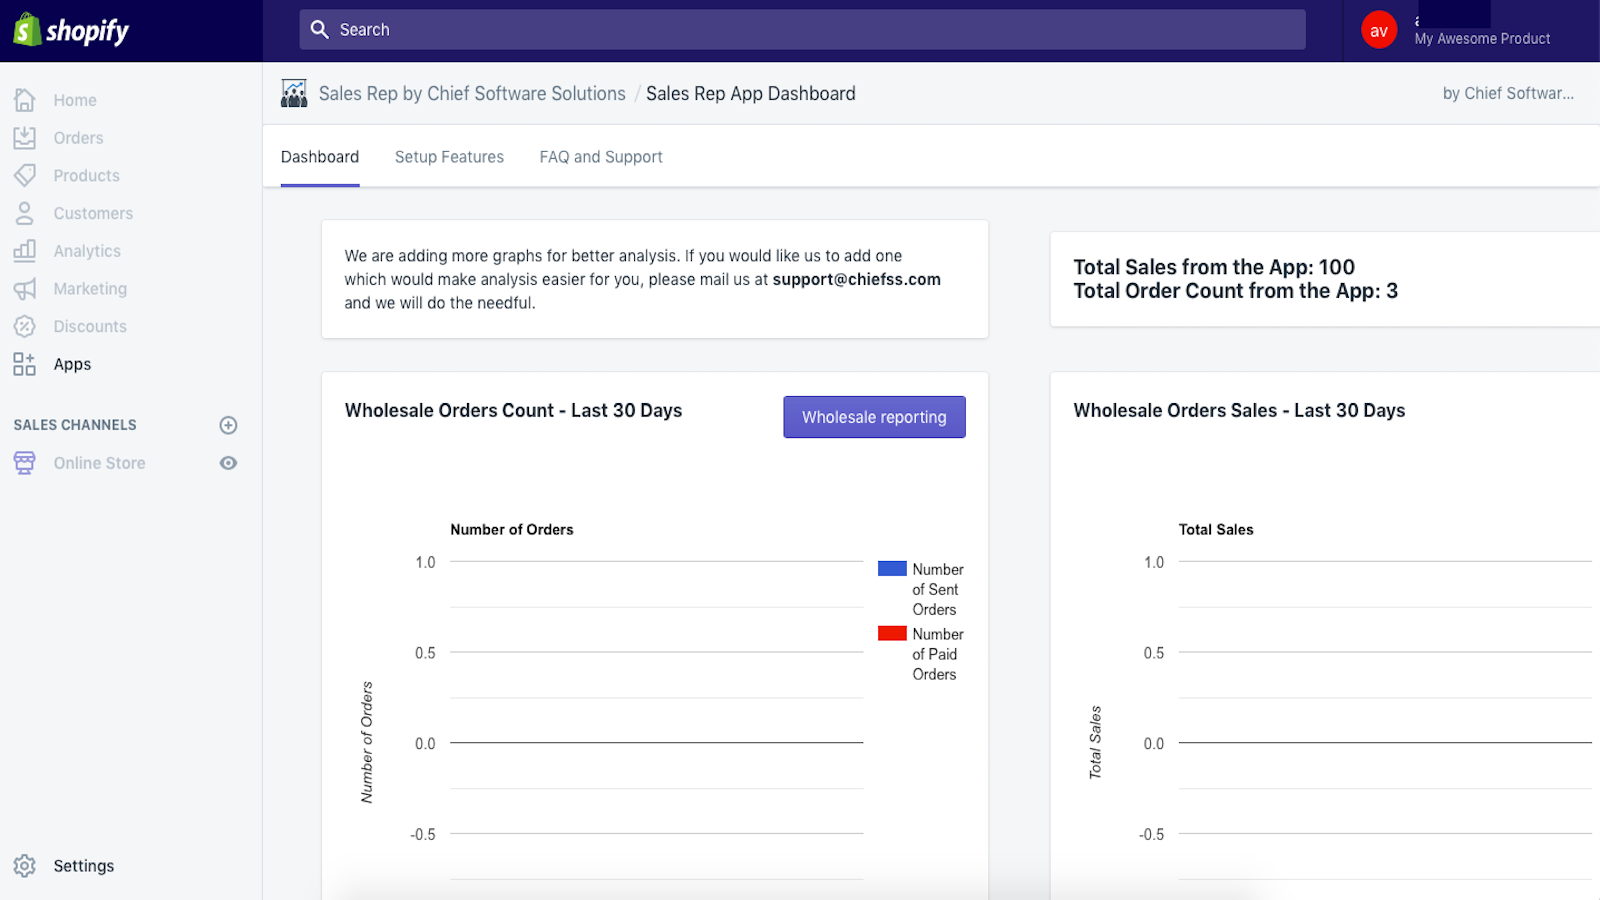Viewport: 1600px width, 900px height.
Task: Click Wholesale Orders Count - Last 30 Days heading
Action: point(513,411)
